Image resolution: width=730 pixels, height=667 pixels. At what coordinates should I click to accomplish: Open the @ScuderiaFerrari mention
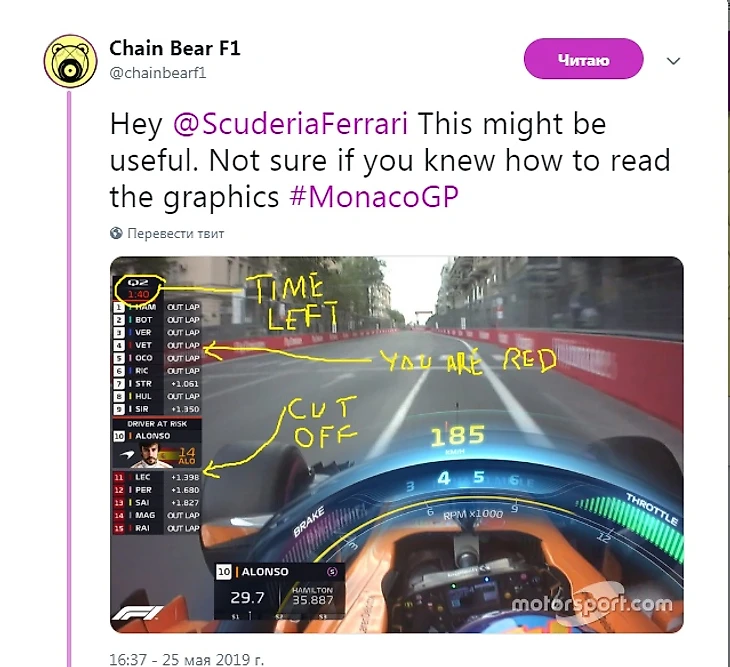[291, 124]
